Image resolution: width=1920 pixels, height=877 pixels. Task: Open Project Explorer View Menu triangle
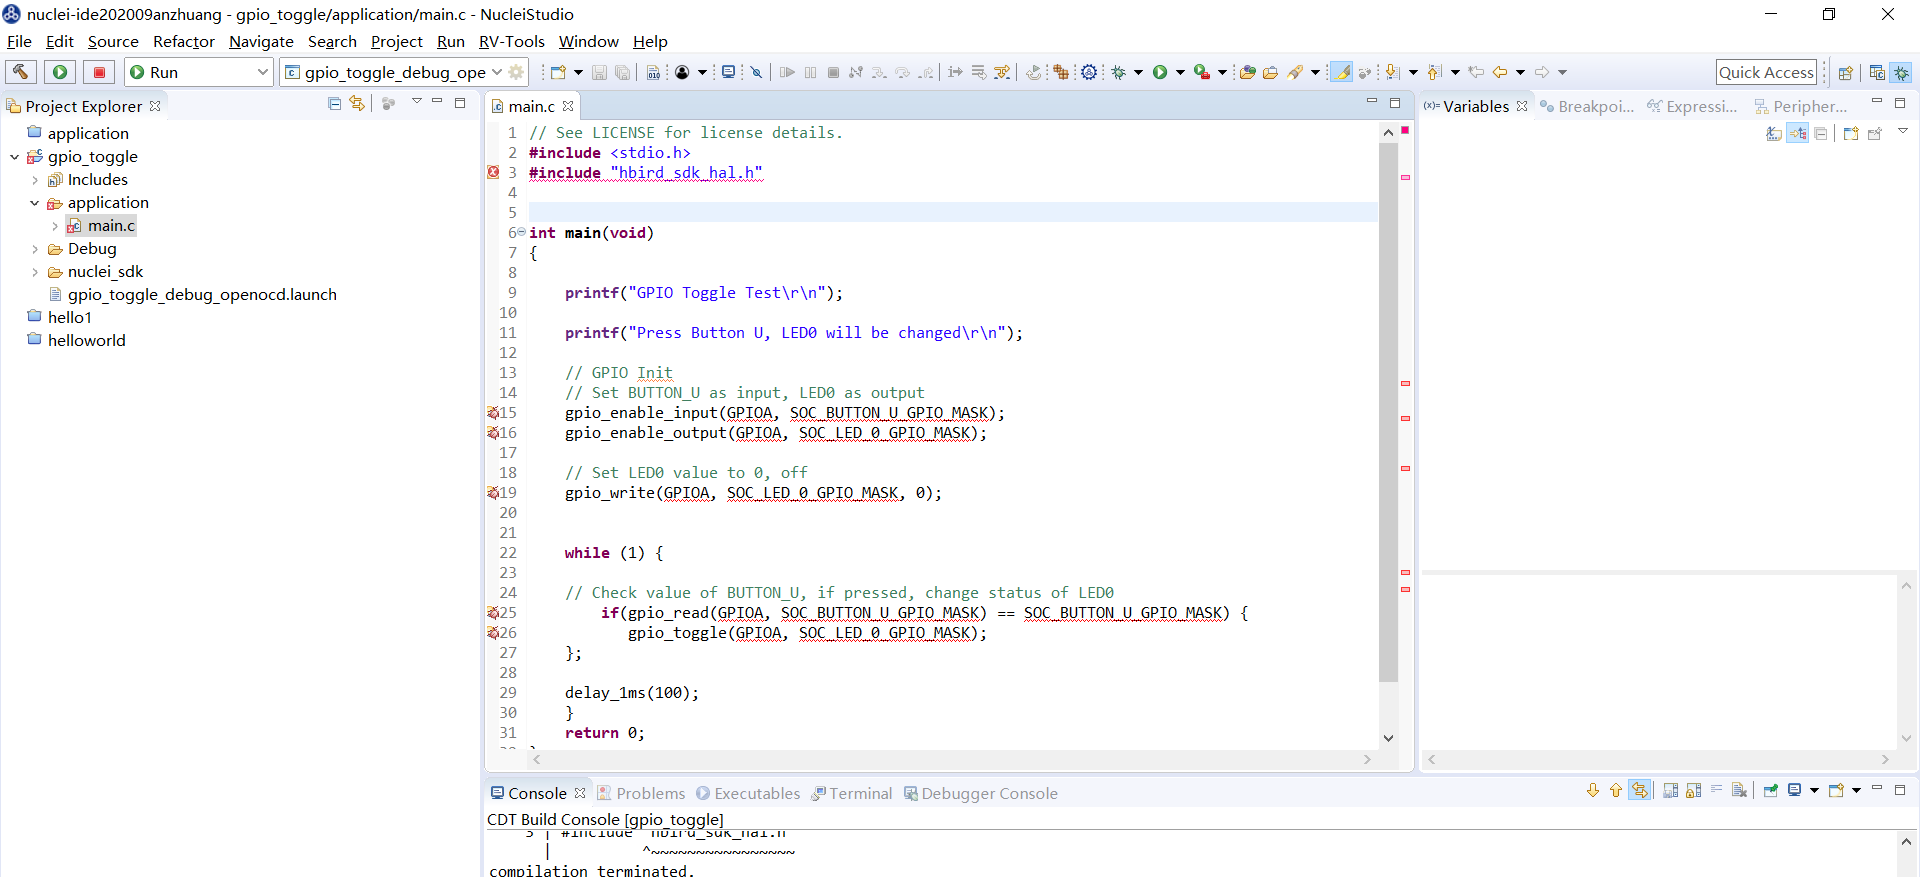pyautogui.click(x=417, y=102)
